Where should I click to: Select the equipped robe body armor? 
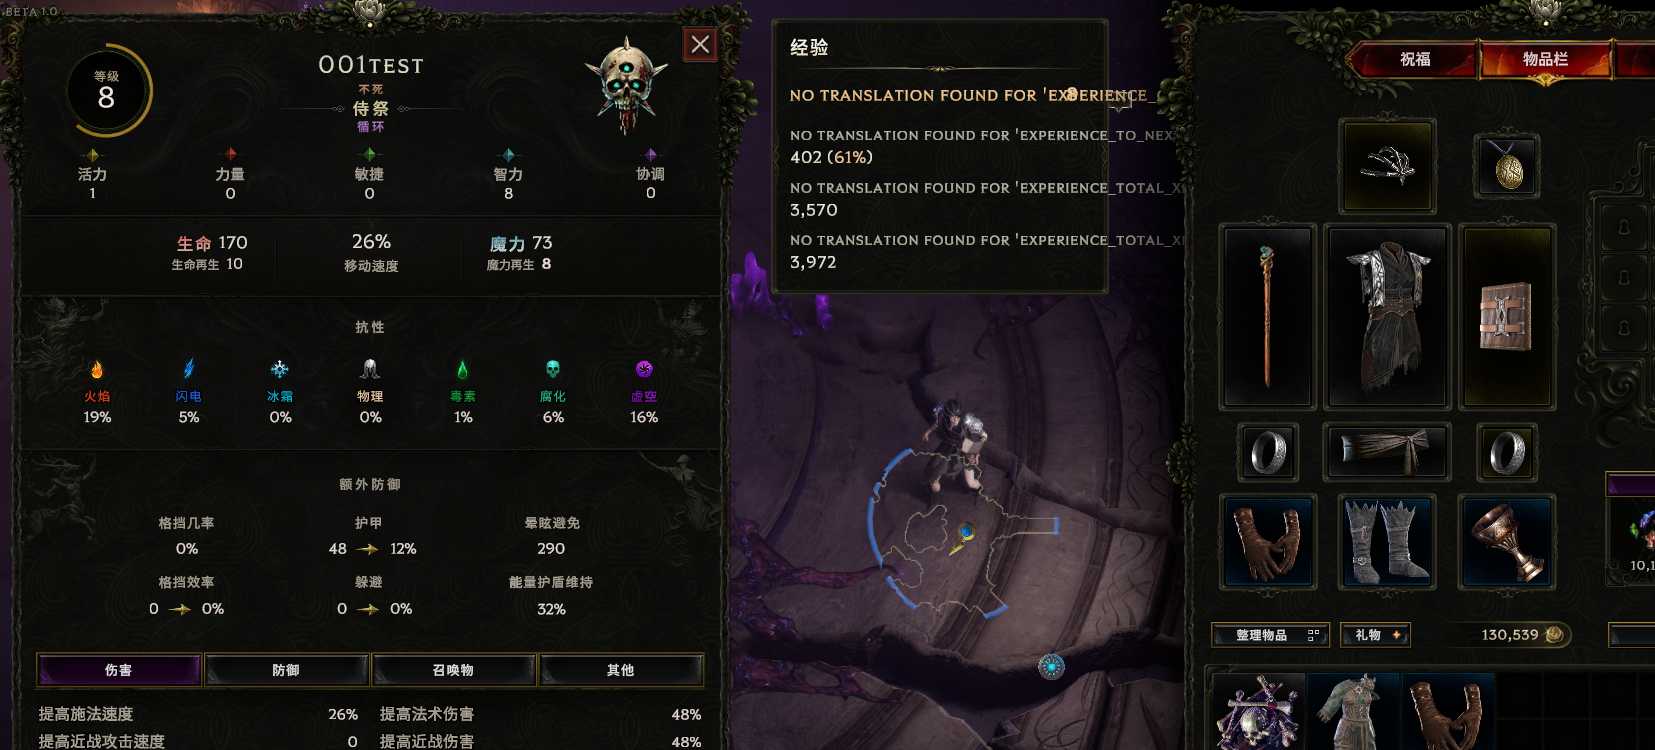tap(1387, 317)
